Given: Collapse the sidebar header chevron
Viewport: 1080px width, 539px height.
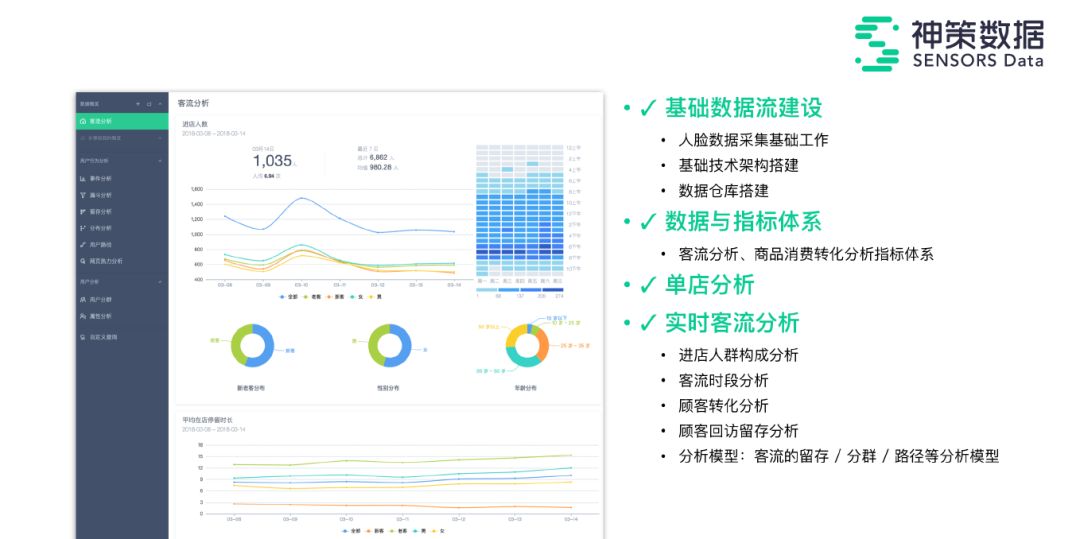Looking at the screenshot, I should [160, 104].
